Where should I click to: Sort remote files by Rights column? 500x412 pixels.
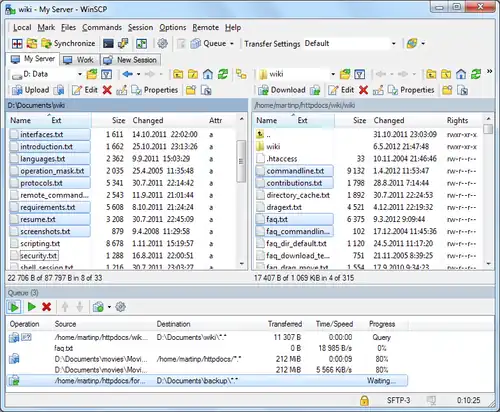[x=457, y=120]
